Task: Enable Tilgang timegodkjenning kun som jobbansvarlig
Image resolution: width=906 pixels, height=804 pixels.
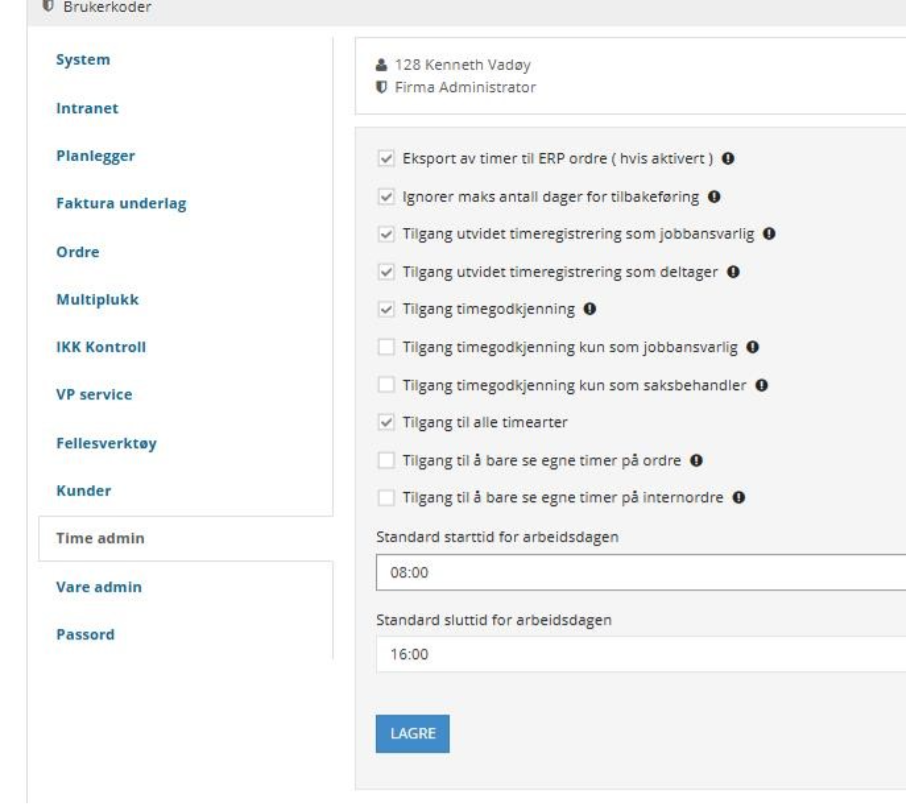Action: tap(386, 347)
